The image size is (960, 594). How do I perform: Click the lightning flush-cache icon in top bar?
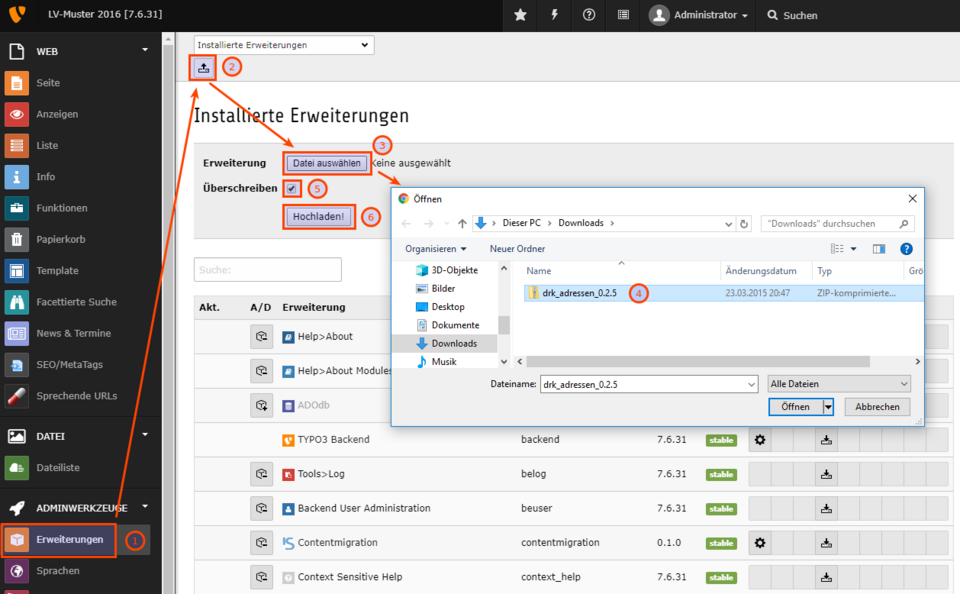tap(554, 15)
